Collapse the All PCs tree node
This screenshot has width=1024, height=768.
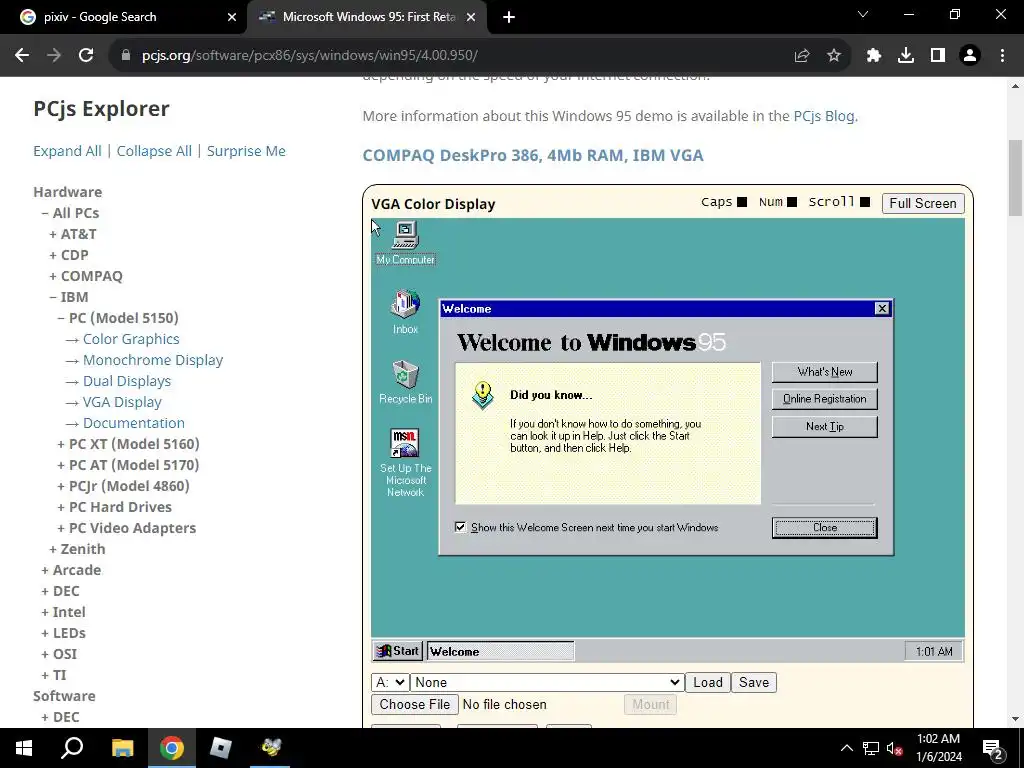71,213
